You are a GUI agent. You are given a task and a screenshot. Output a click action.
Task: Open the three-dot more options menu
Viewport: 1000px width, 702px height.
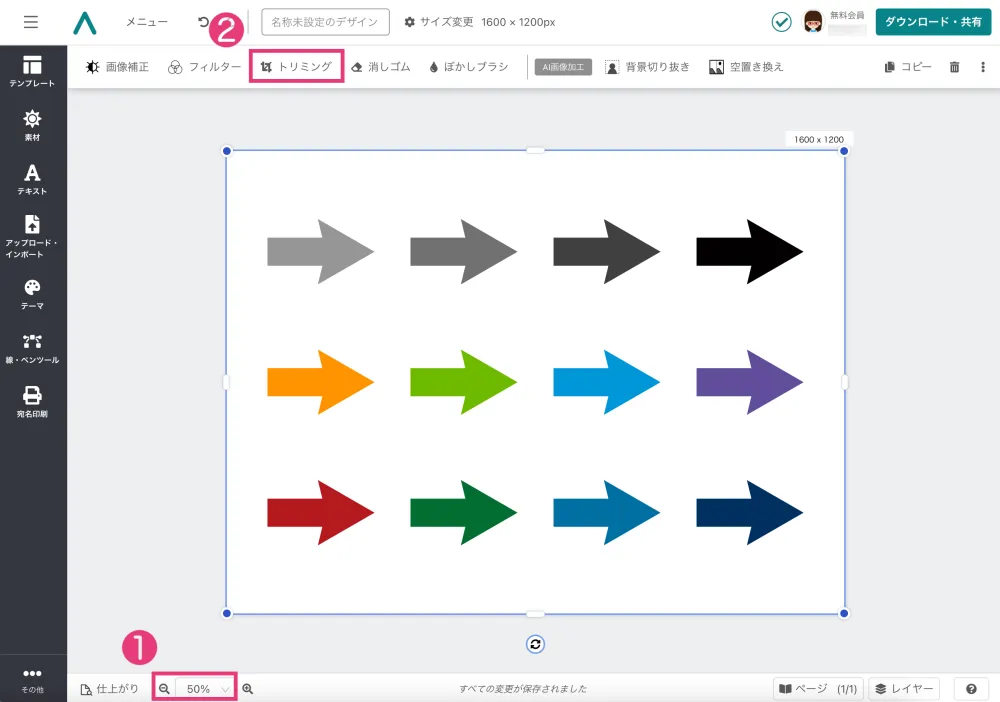[x=983, y=66]
